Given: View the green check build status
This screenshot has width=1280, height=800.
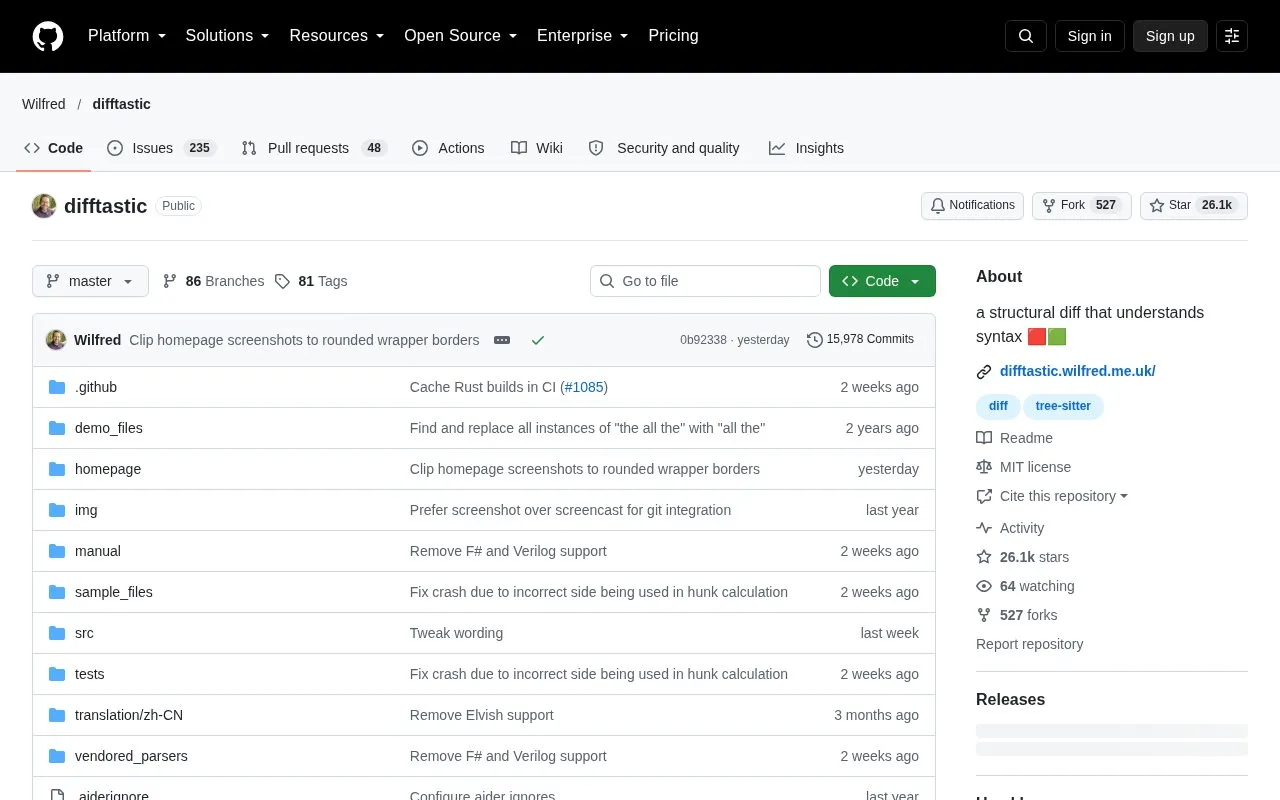Looking at the screenshot, I should click(x=538, y=340).
